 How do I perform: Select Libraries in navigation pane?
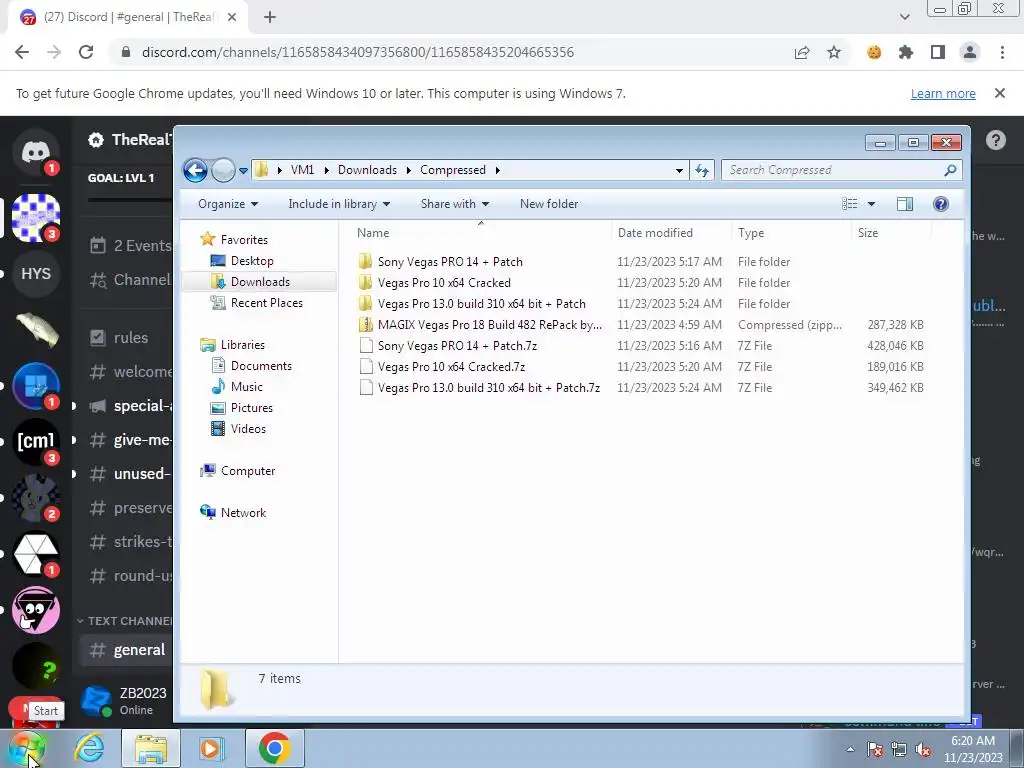(x=242, y=345)
